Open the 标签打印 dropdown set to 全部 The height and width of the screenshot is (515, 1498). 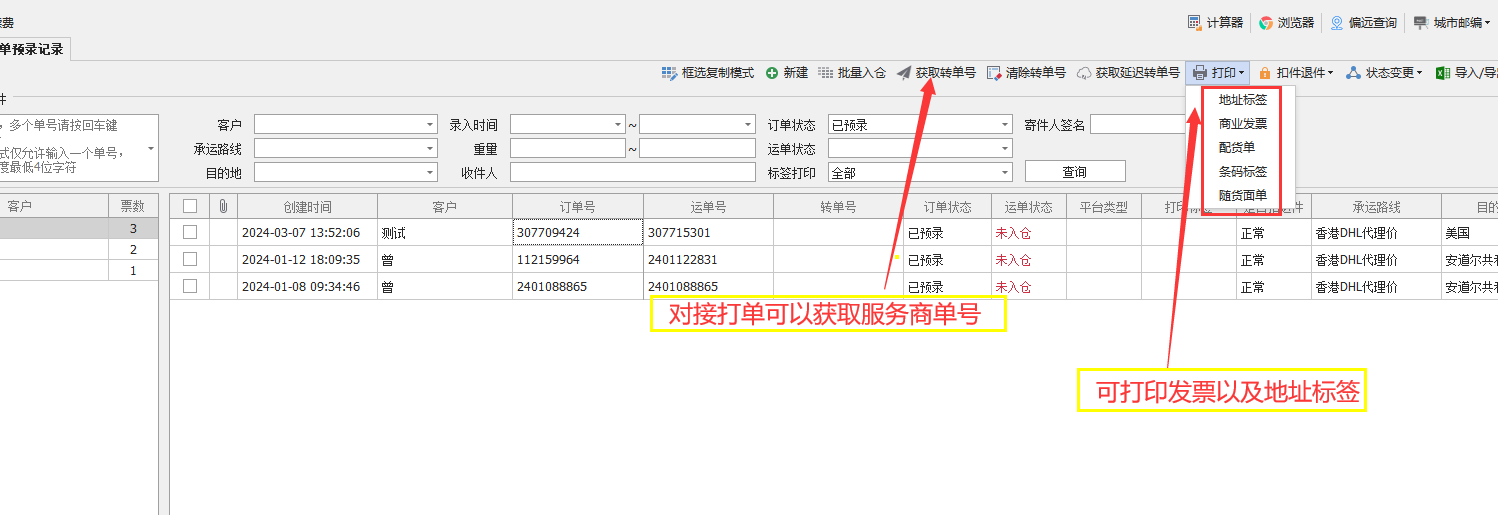point(1005,173)
